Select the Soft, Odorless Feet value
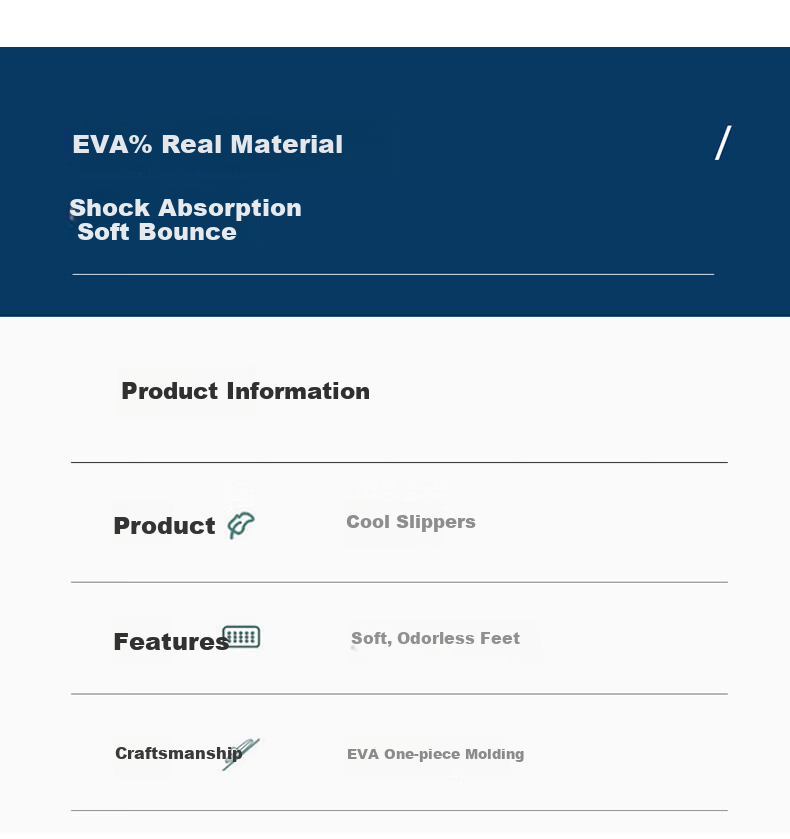 (435, 638)
